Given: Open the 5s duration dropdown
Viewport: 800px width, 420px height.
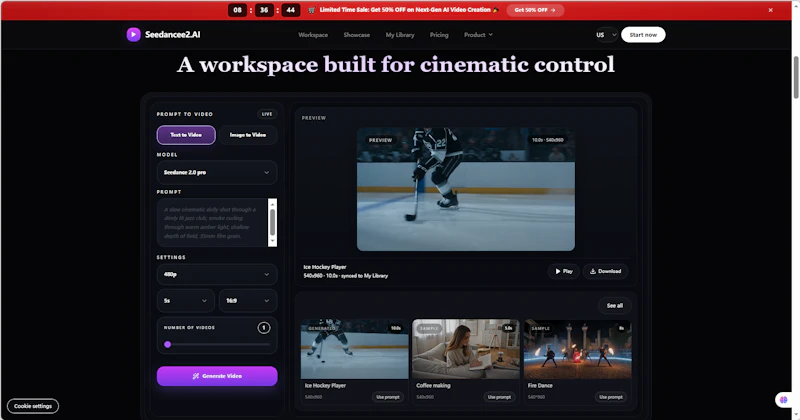Looking at the screenshot, I should pos(186,301).
